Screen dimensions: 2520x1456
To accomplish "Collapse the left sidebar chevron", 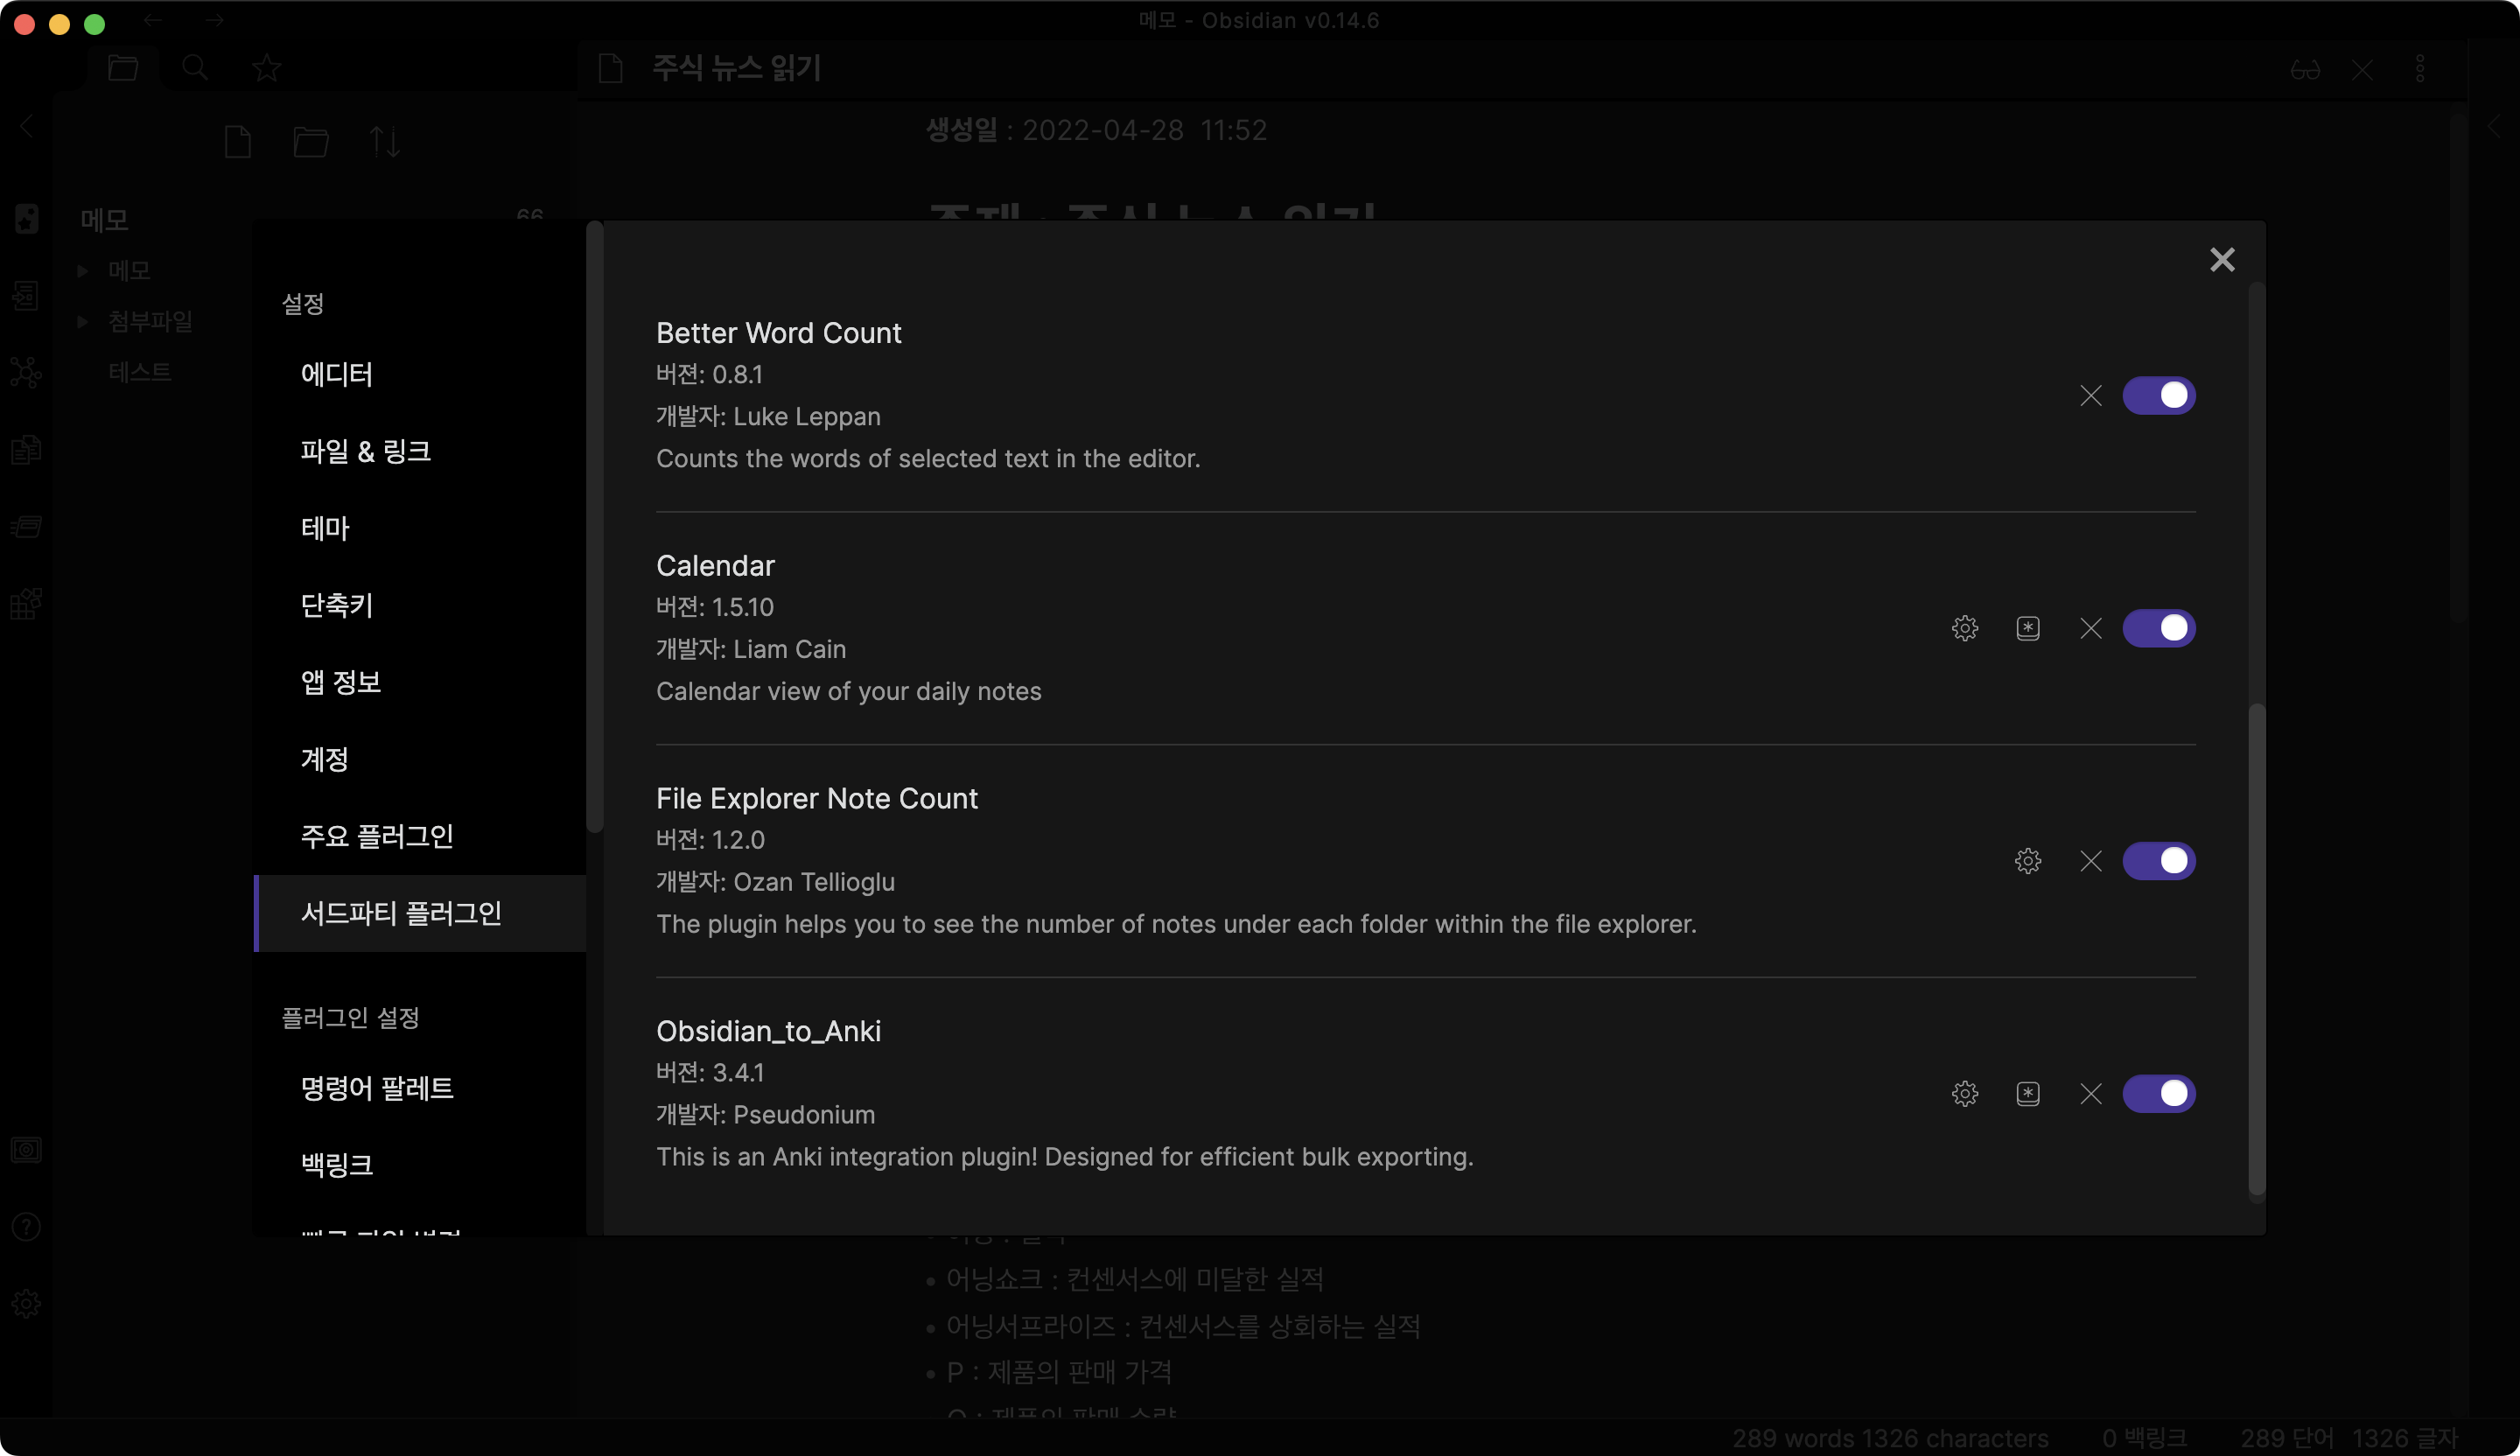I will [x=27, y=126].
